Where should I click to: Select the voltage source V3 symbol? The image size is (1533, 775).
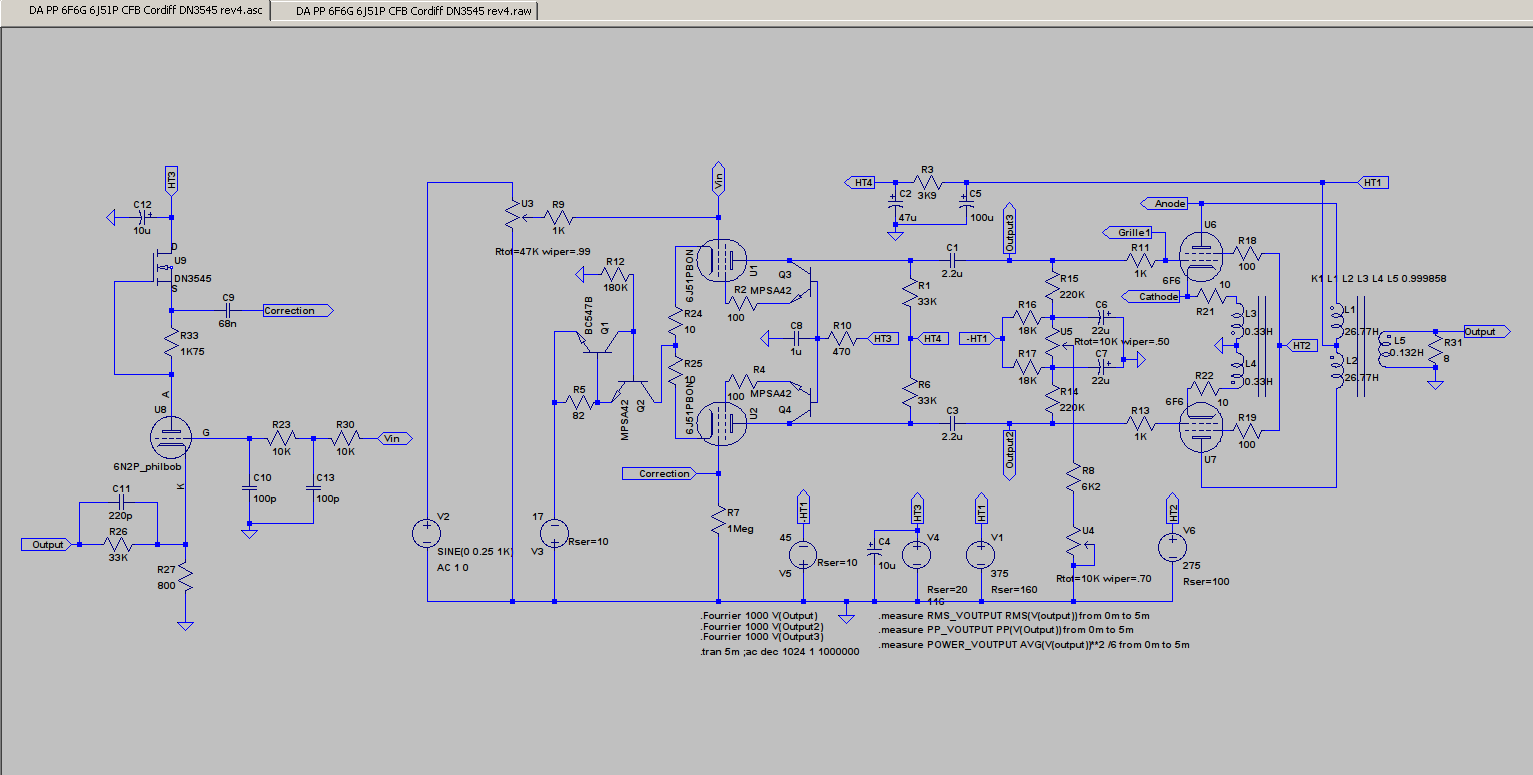(x=555, y=533)
